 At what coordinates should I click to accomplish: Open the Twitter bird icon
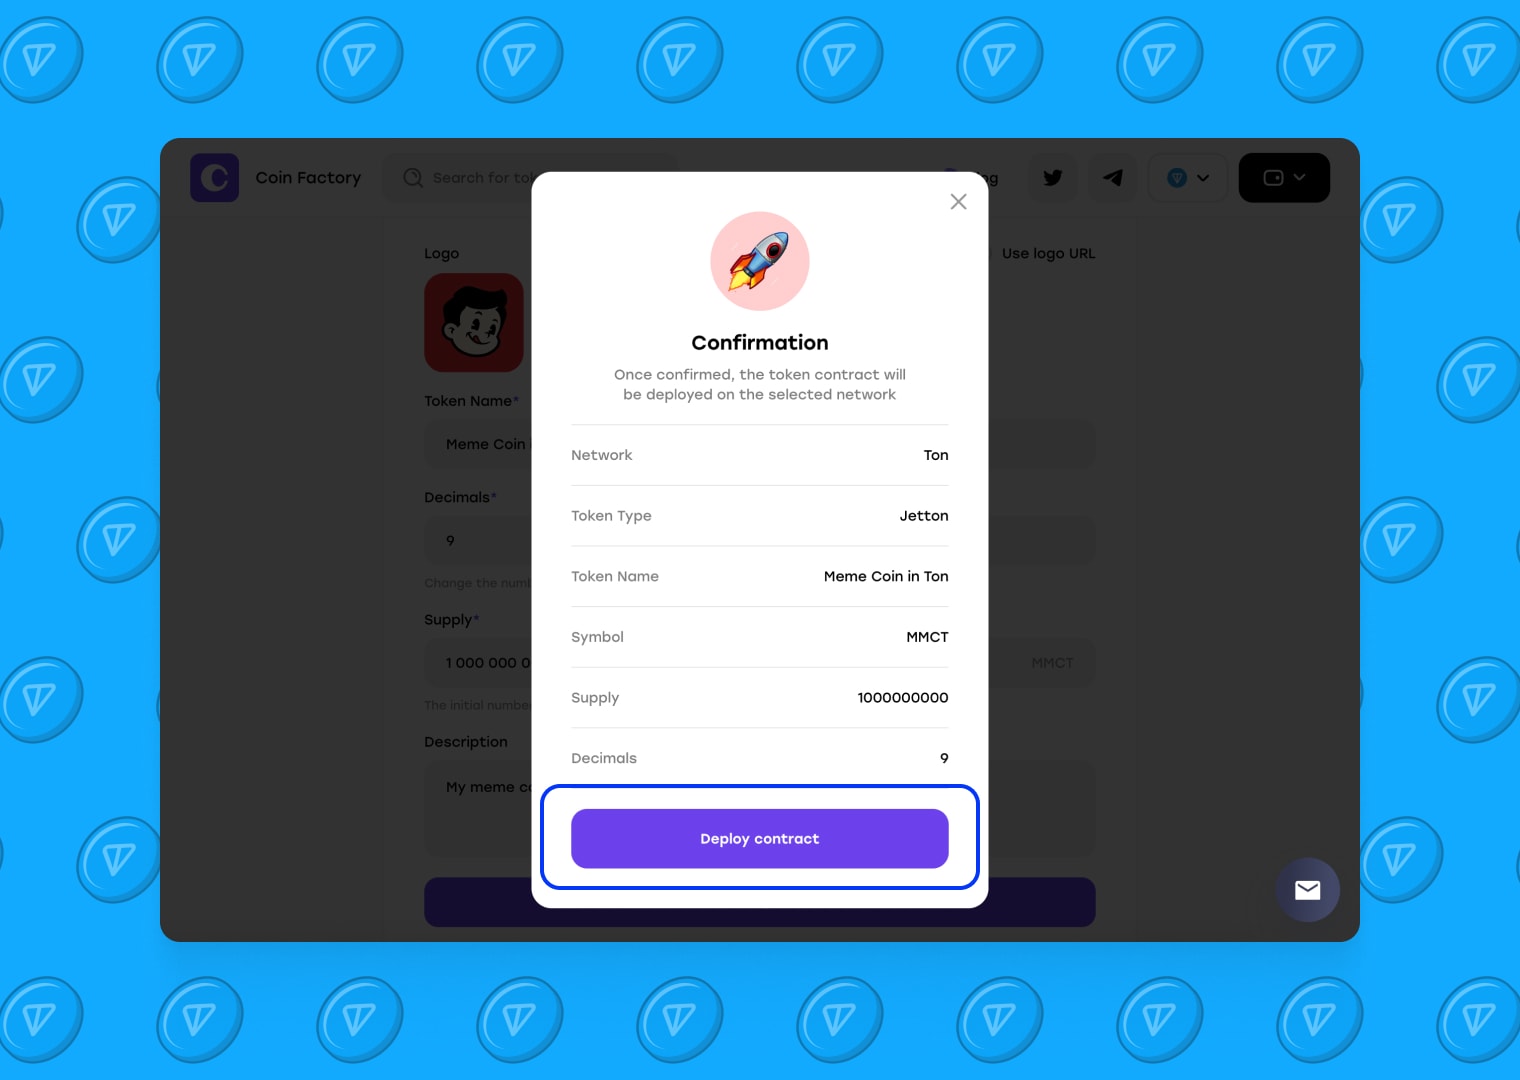(1053, 178)
